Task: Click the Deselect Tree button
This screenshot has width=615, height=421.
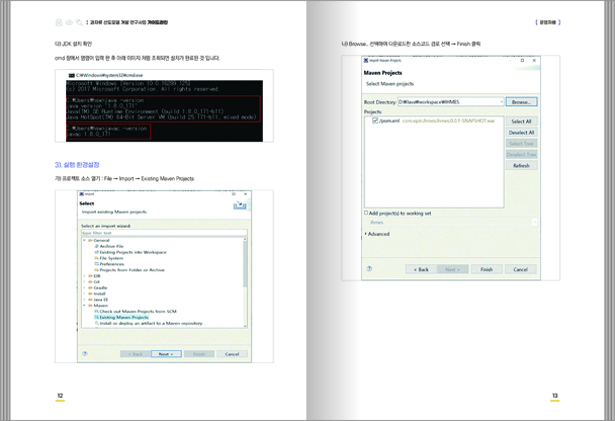Action: 521,155
